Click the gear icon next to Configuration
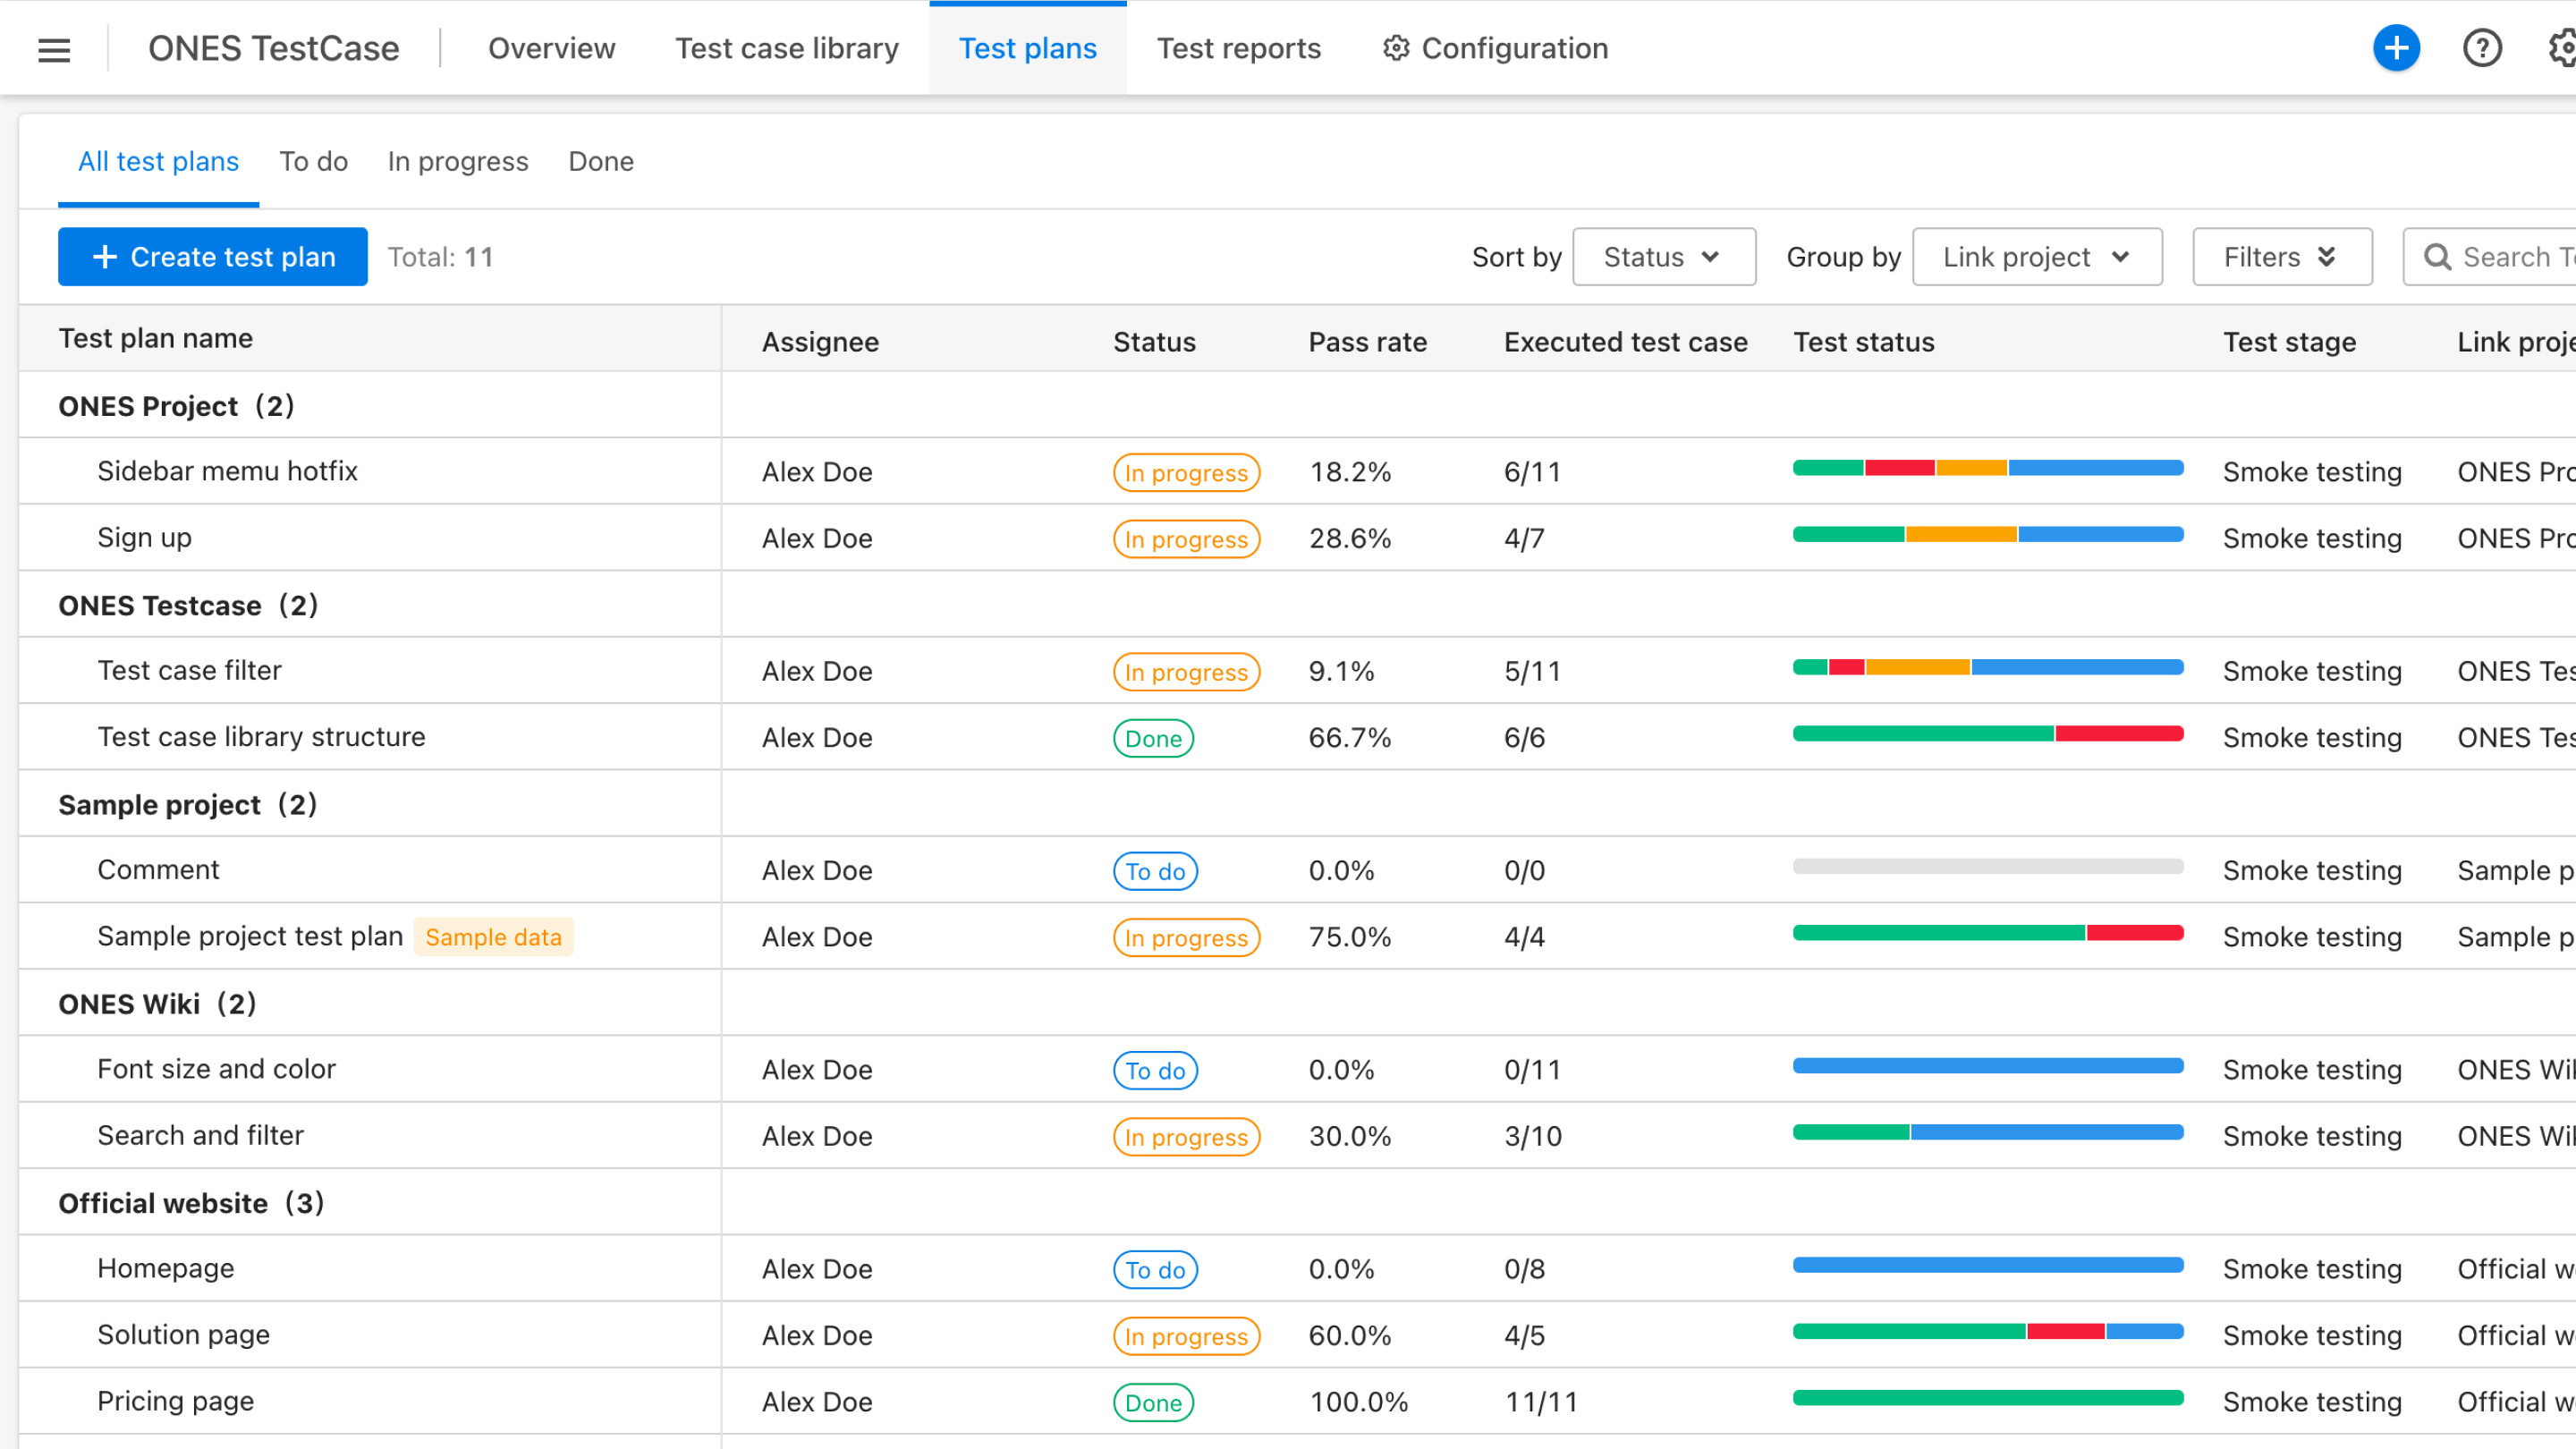The image size is (2576, 1449). [x=1395, y=48]
